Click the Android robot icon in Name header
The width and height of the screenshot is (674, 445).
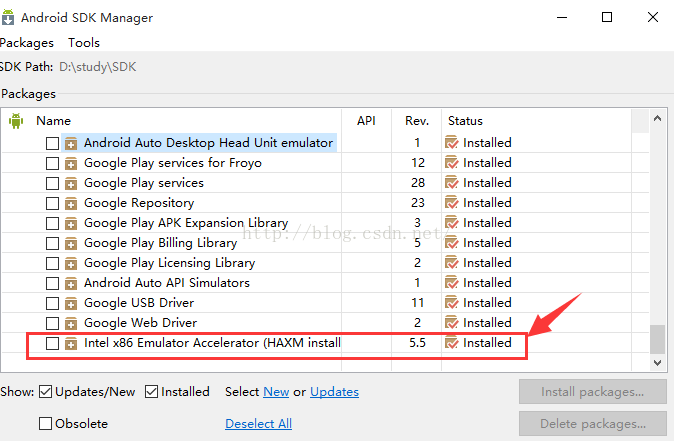16,121
